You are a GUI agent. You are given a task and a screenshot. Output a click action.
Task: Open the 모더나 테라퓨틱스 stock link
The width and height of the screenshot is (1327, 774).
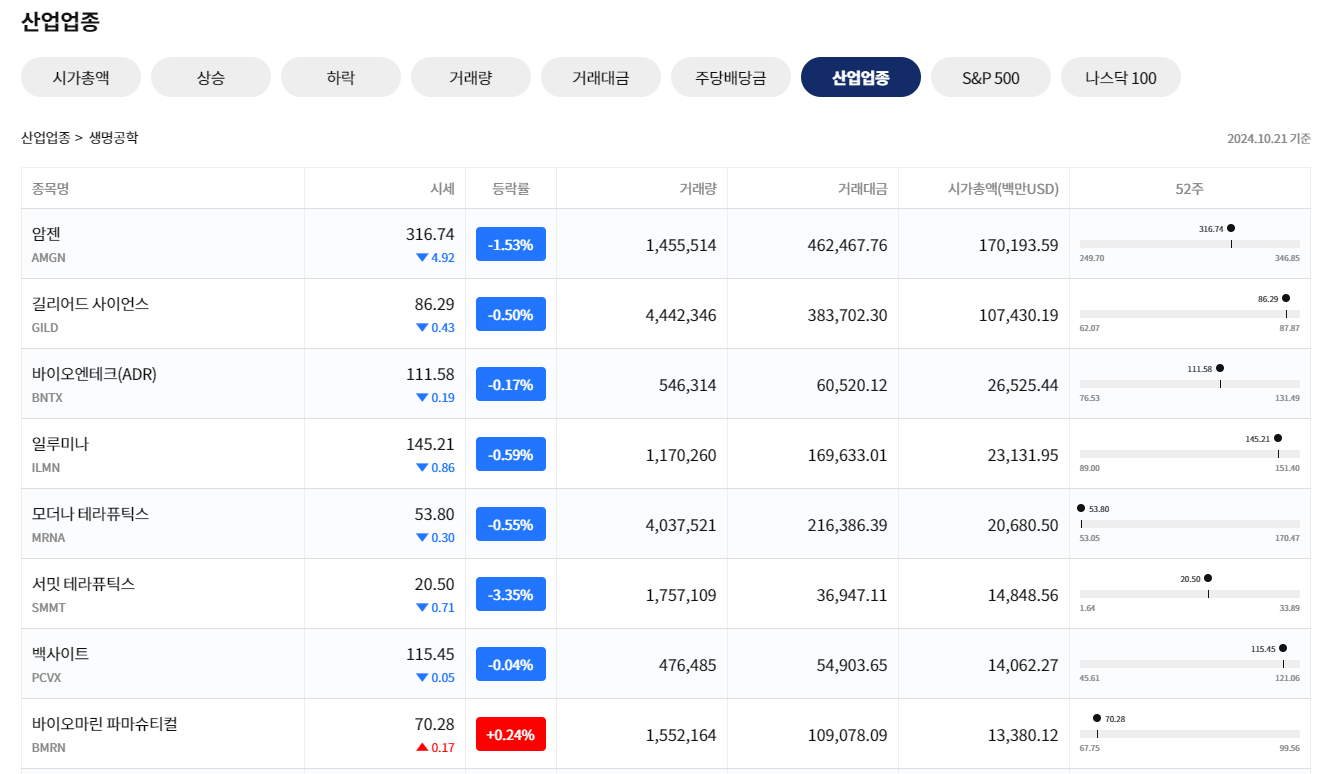(x=90, y=514)
